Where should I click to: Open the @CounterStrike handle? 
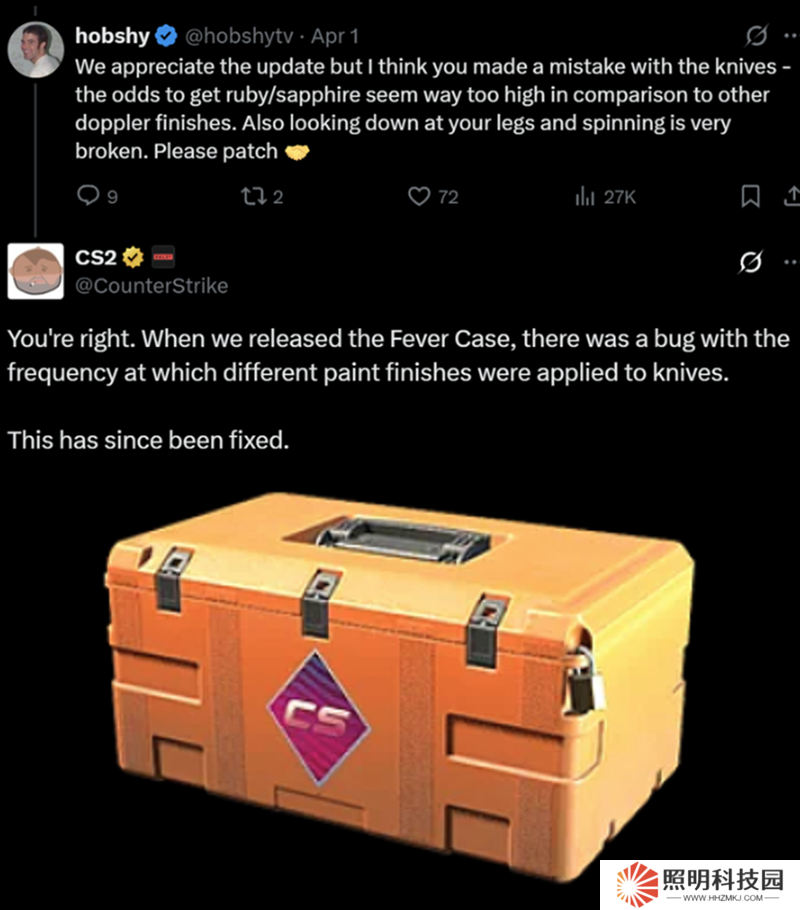(152, 286)
